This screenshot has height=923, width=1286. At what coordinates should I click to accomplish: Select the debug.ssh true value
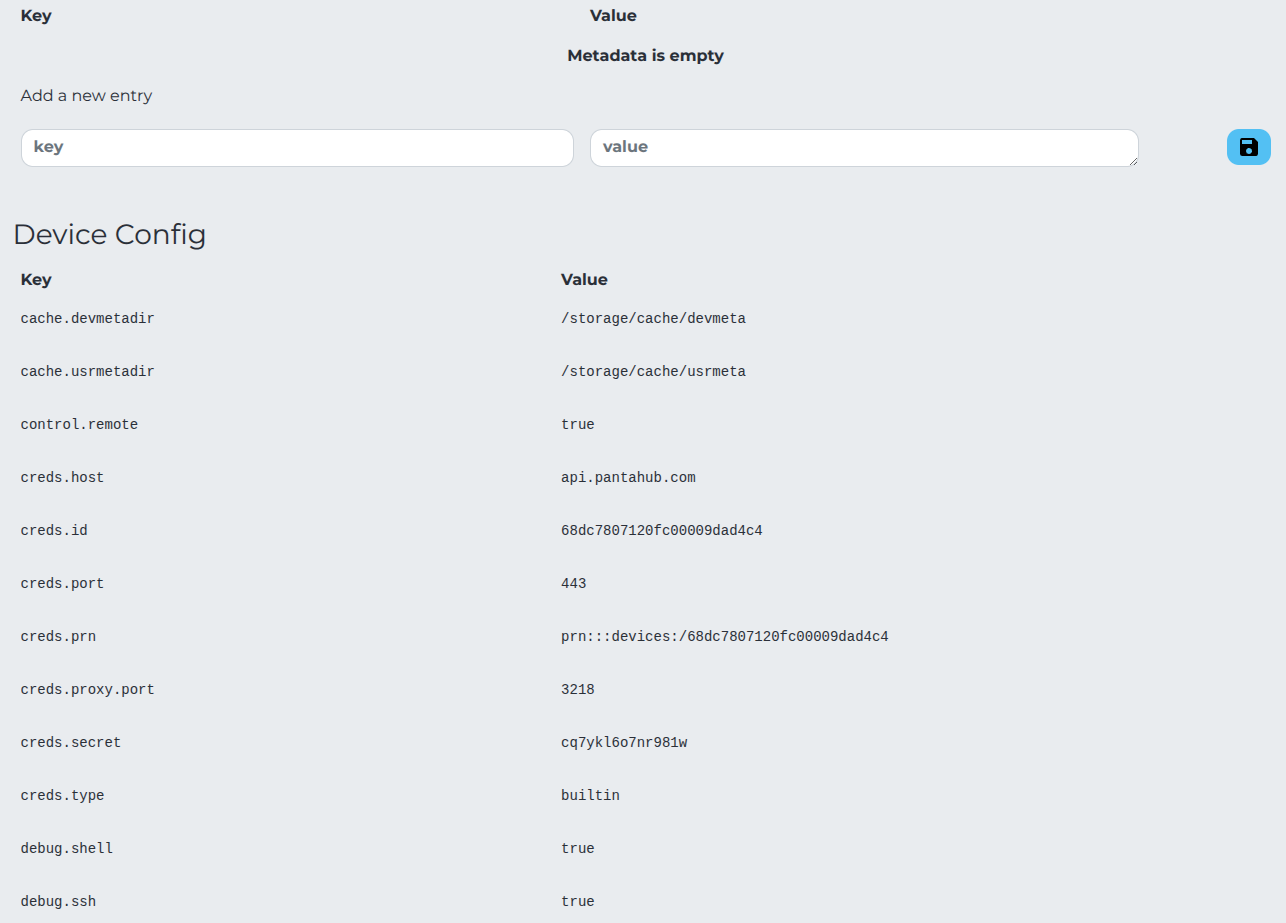pos(577,901)
